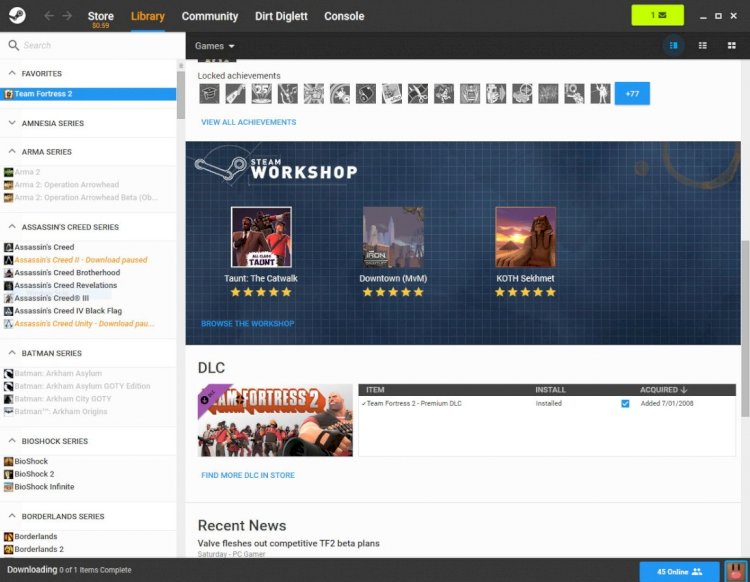Collapse the Assassin's Creed Series category
Viewport: 750px width, 582px height.
pos(12,227)
